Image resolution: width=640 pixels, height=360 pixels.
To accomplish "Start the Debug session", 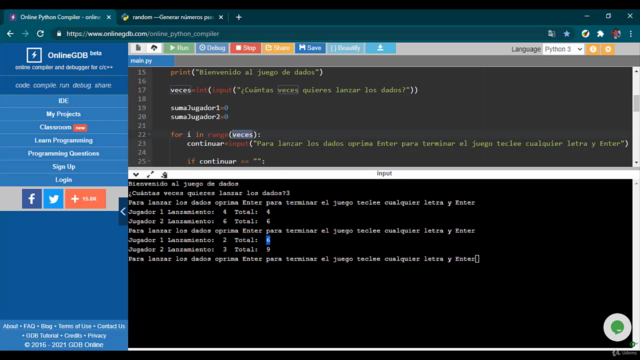I will click(x=212, y=48).
